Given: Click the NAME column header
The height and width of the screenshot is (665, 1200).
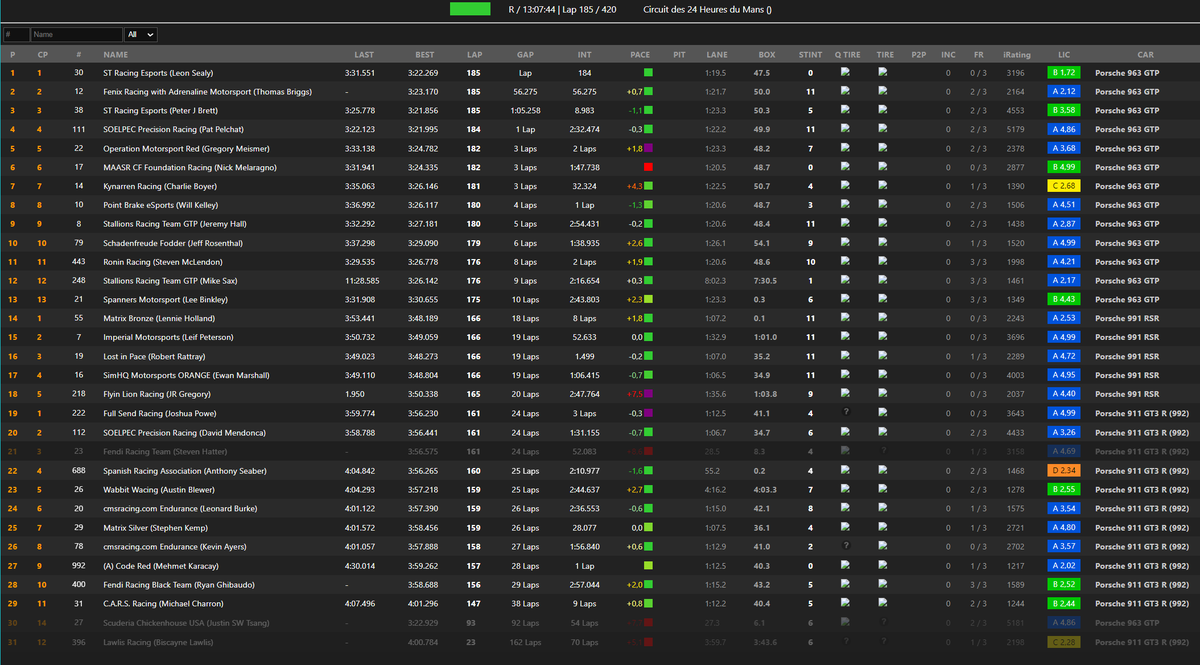Looking at the screenshot, I should click(x=116, y=54).
